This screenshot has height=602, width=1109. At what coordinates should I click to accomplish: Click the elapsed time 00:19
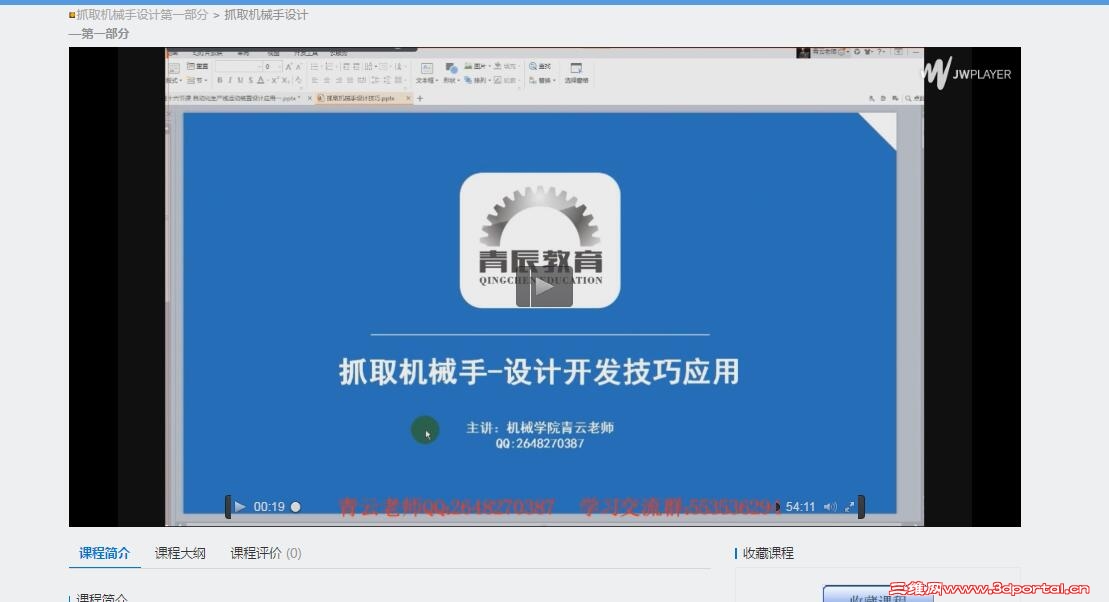(269, 507)
